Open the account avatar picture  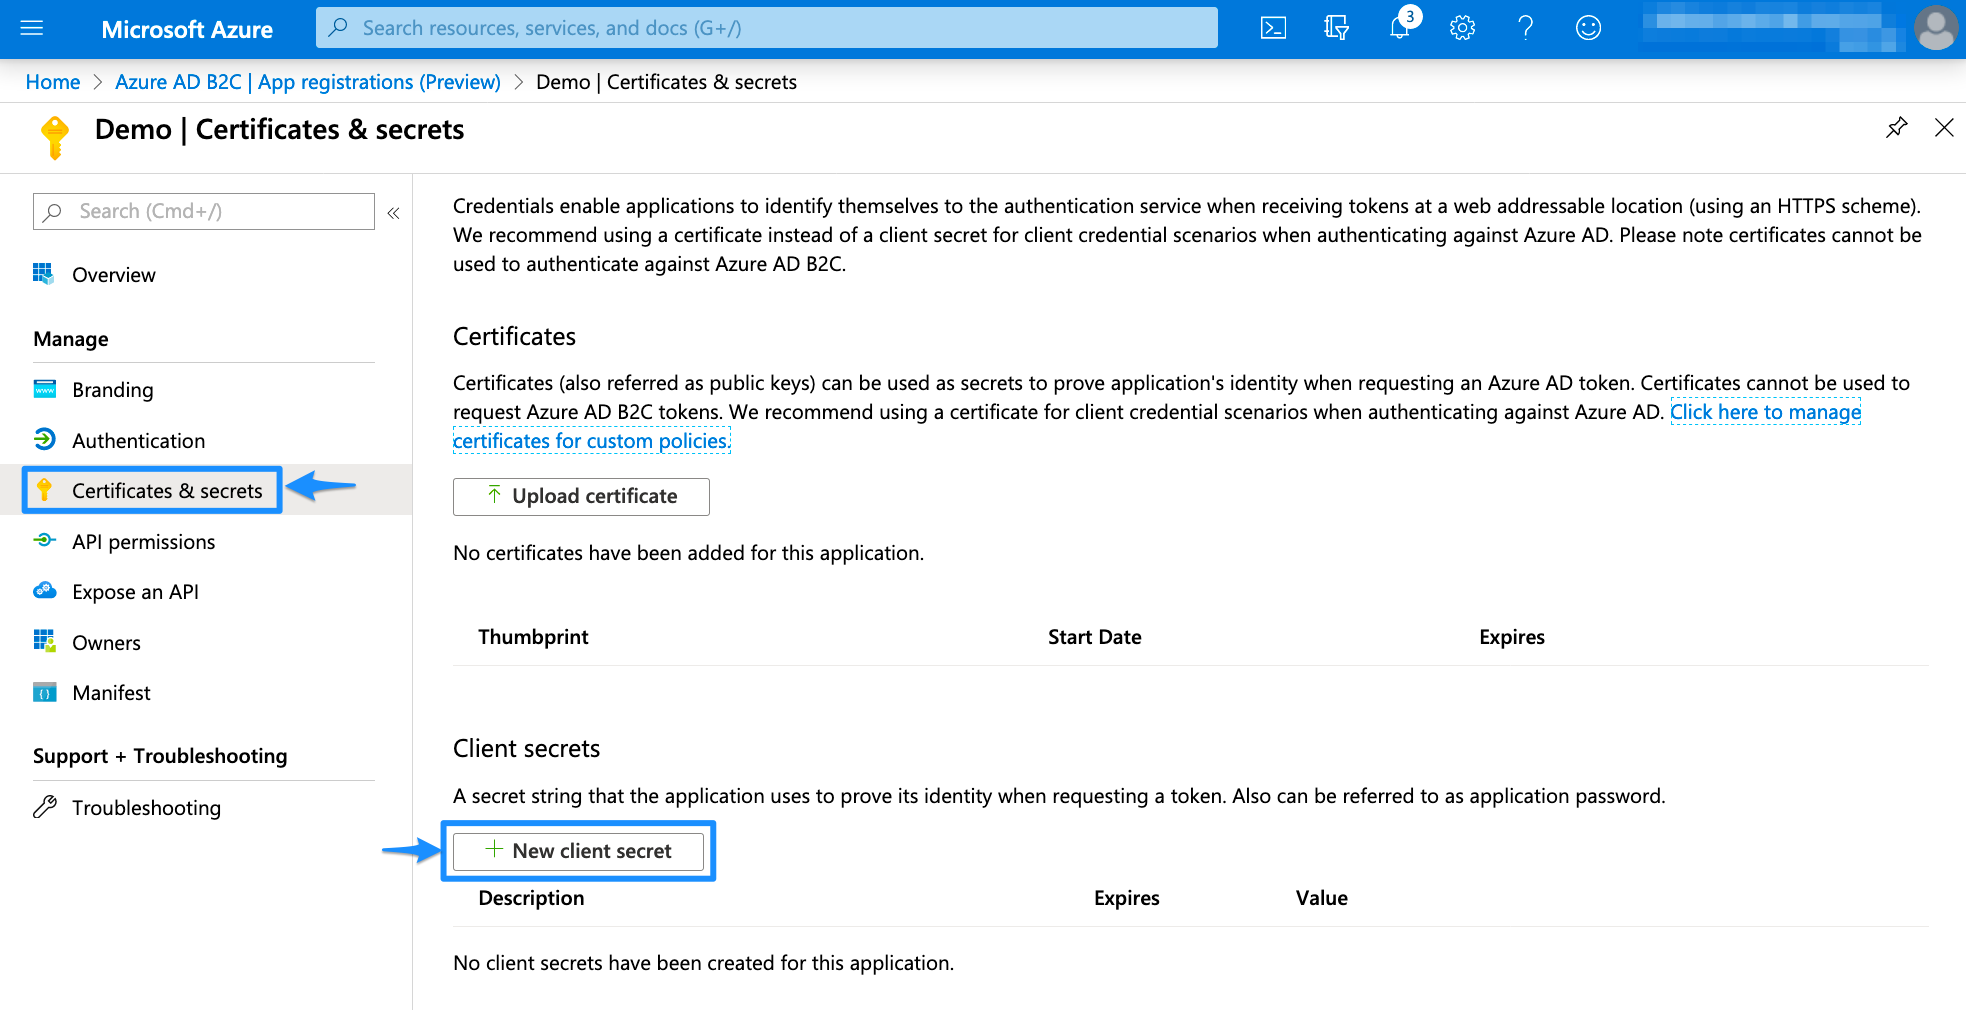(x=1935, y=27)
